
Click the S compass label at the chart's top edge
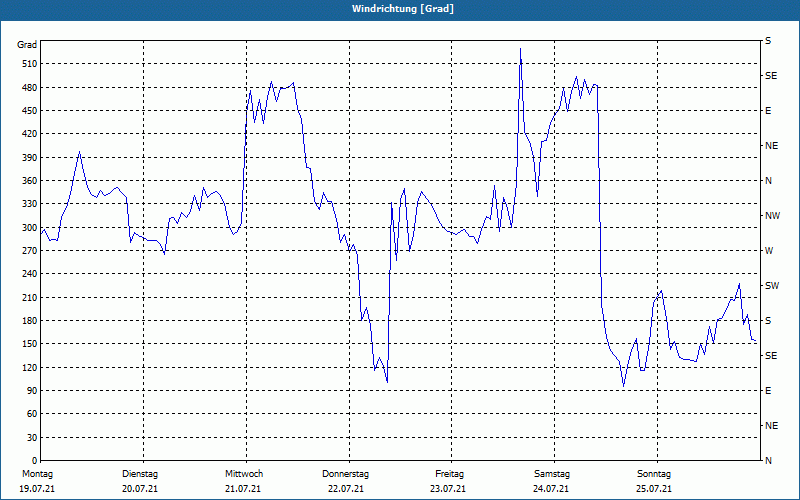point(768,41)
